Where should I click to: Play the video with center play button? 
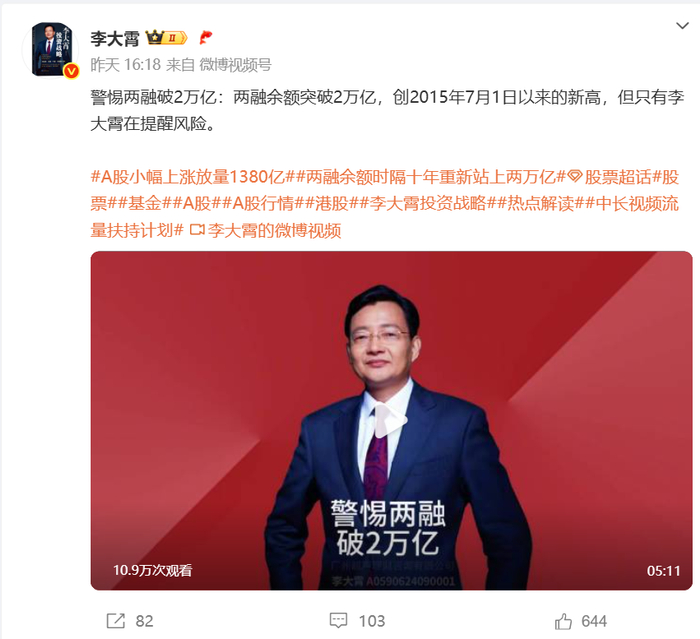pyautogui.click(x=389, y=420)
